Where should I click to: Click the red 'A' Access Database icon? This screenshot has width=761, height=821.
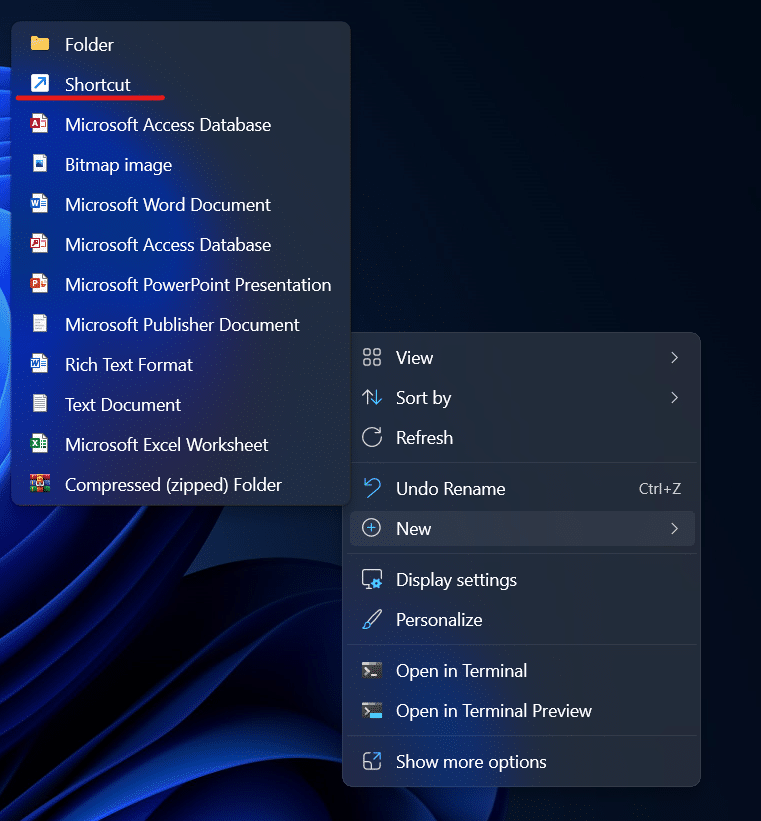click(39, 124)
